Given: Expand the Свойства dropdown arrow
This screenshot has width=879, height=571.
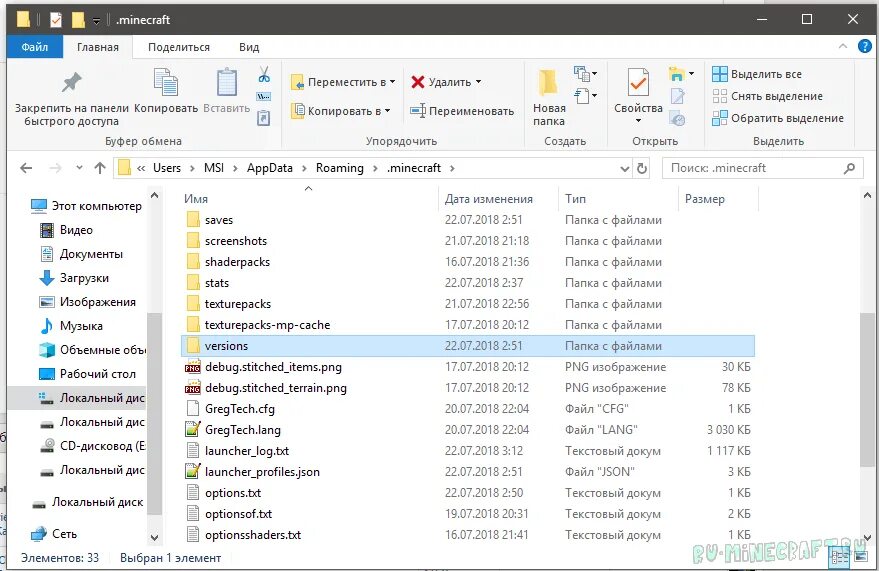Looking at the screenshot, I should [x=638, y=121].
